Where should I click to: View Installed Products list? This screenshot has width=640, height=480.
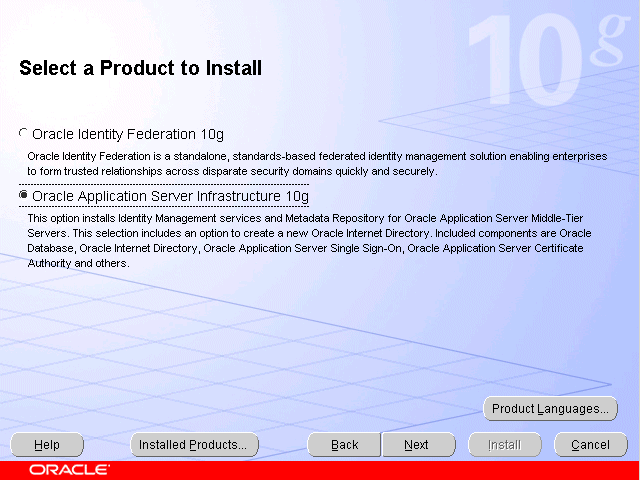[x=194, y=444]
